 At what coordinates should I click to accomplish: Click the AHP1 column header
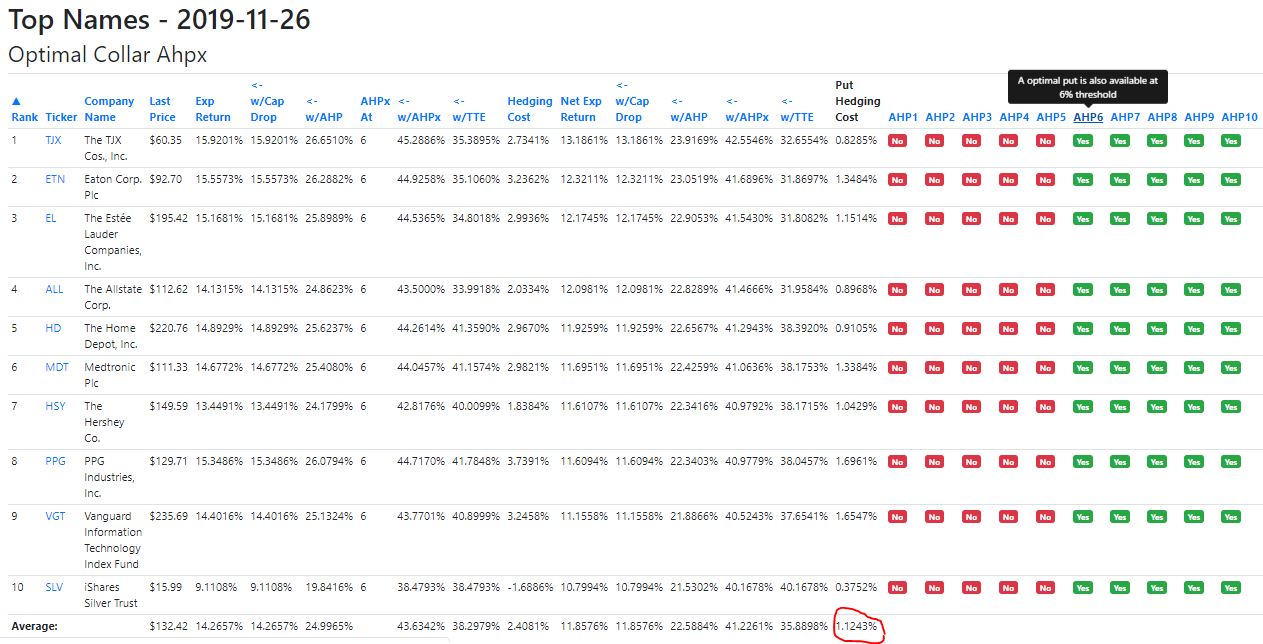pos(903,117)
